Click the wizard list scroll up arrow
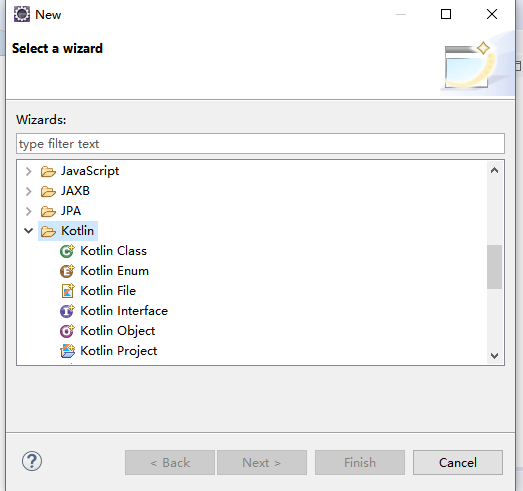 [x=494, y=170]
